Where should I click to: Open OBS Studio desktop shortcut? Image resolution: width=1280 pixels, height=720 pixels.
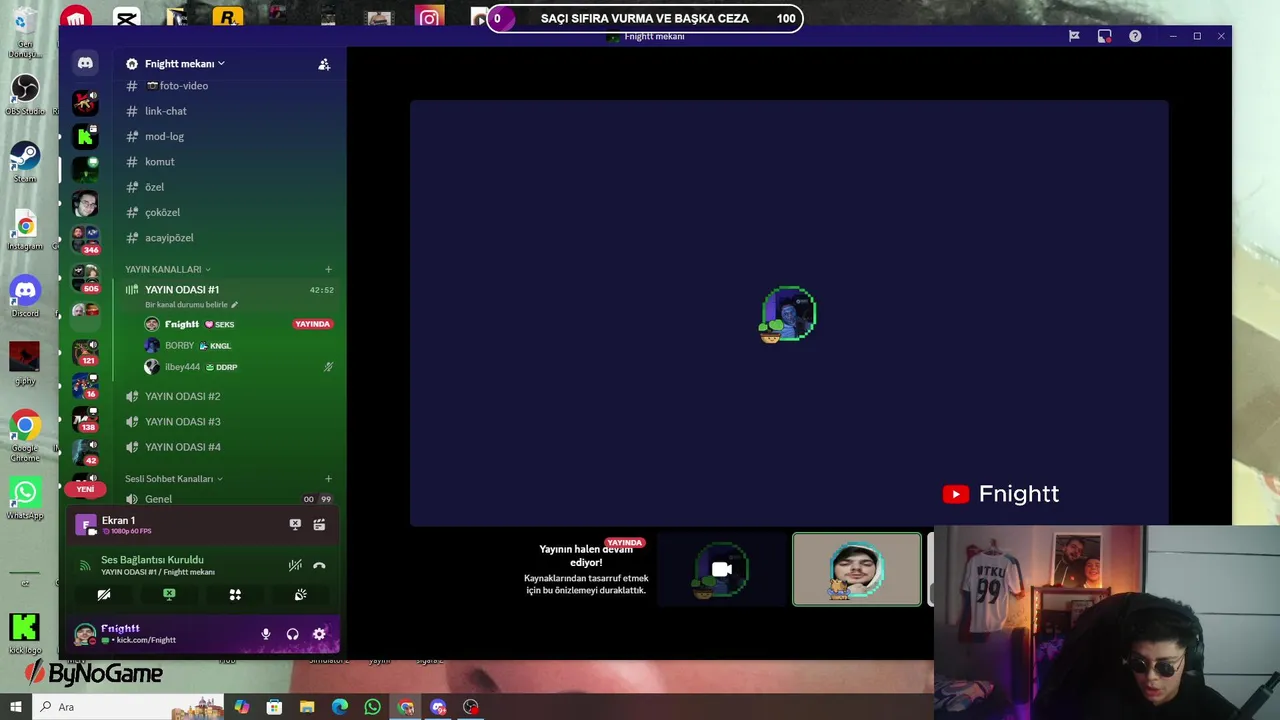pos(25,94)
